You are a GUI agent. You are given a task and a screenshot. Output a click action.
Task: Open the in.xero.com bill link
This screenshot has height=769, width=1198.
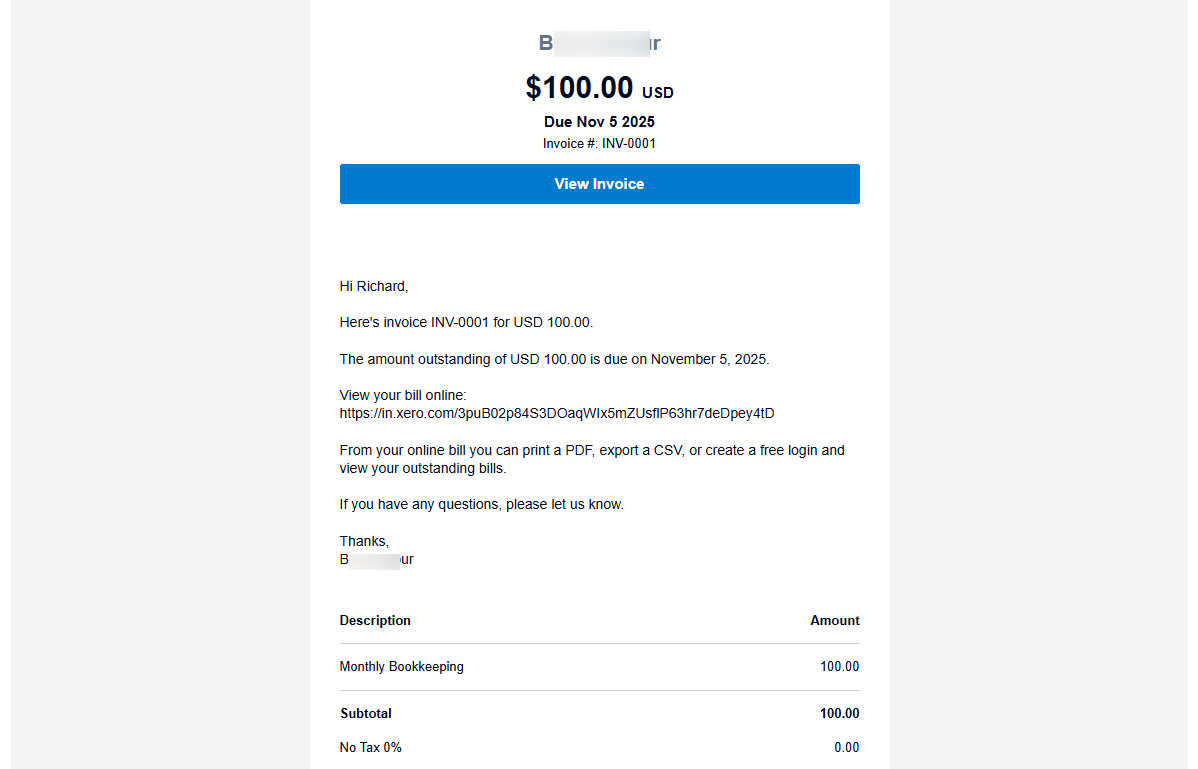(557, 413)
